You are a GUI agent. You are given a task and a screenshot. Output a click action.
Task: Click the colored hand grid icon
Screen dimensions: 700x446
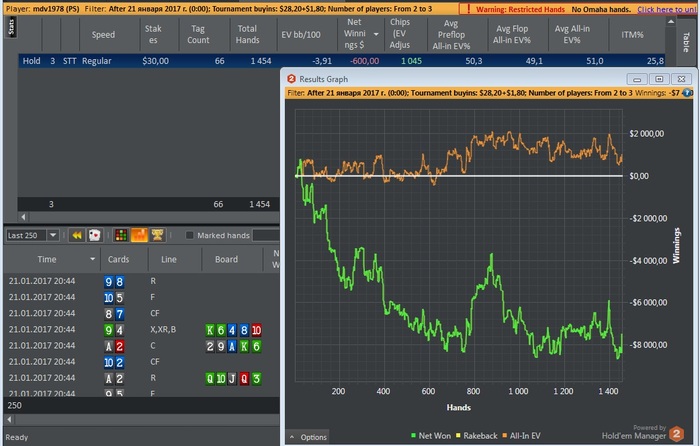121,235
